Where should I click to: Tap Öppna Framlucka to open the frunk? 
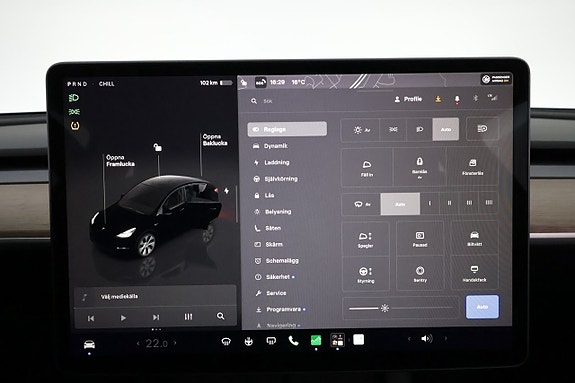[120, 161]
